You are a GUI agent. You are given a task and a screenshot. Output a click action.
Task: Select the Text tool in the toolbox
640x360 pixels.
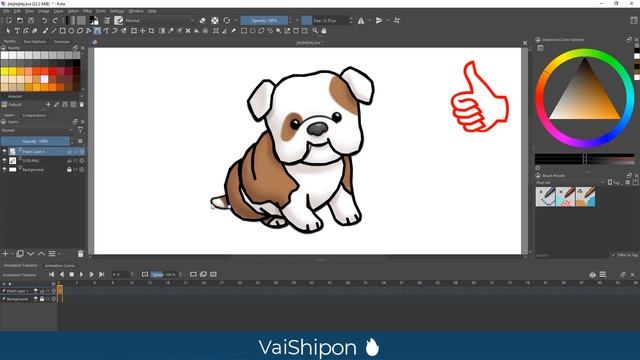click(x=17, y=31)
